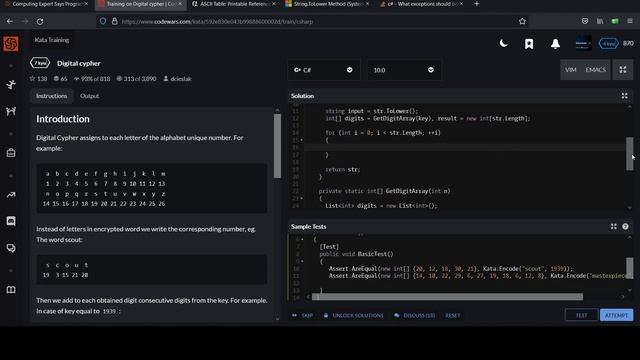Click UNLOCK SOLUTIONS button
The image size is (640, 360).
click(353, 316)
